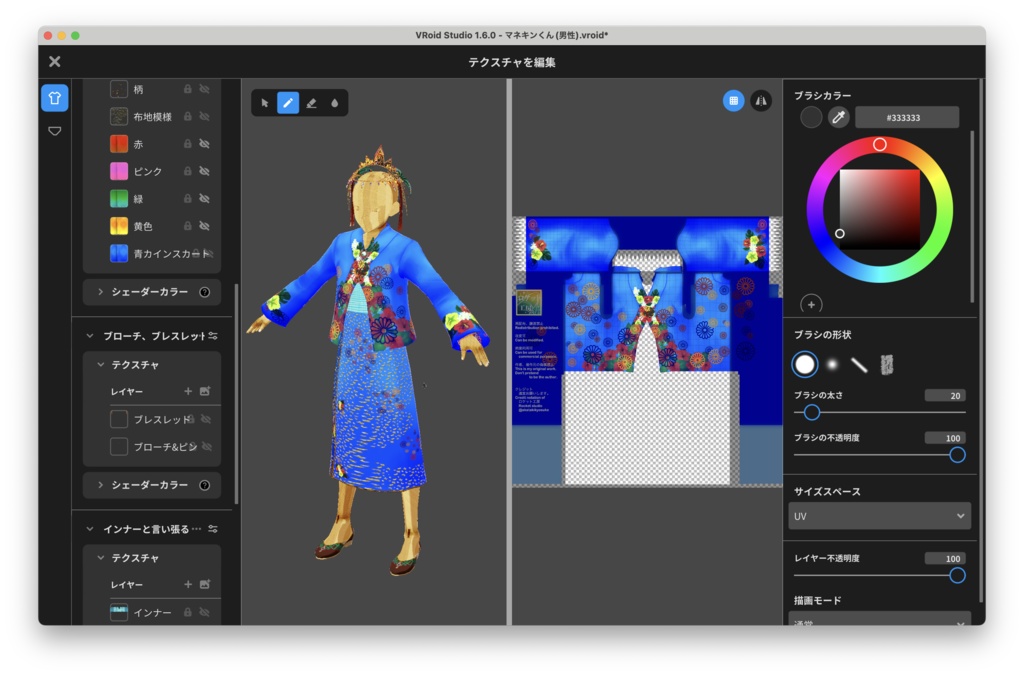1024x676 pixels.
Task: Toggle the mirror symmetry button
Action: (x=761, y=101)
